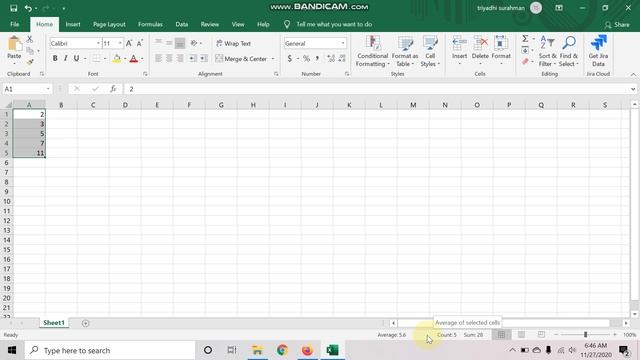
Task: Switch to the Insert ribbon tab
Action: click(73, 24)
